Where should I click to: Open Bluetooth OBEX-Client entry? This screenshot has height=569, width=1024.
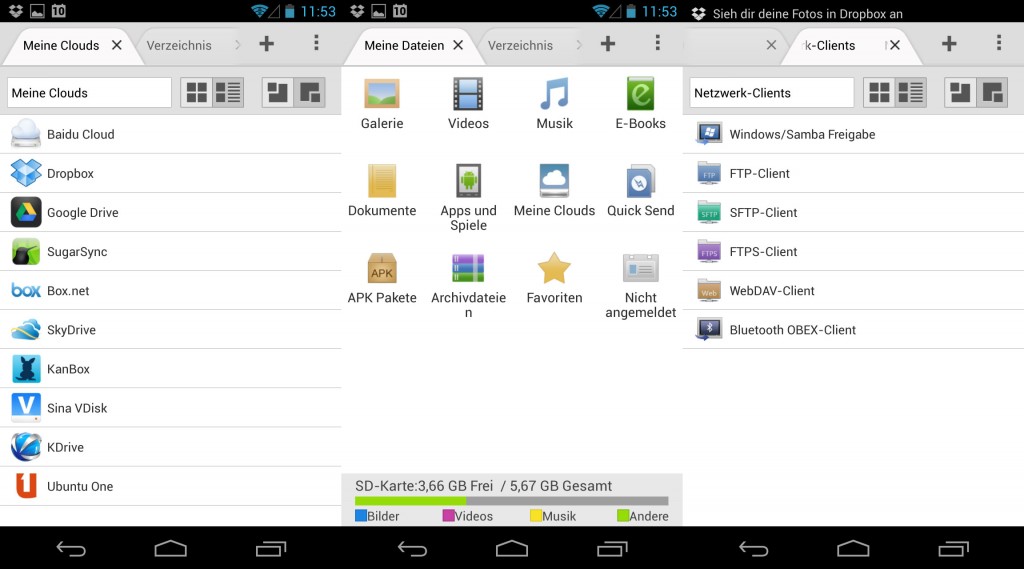click(x=853, y=330)
